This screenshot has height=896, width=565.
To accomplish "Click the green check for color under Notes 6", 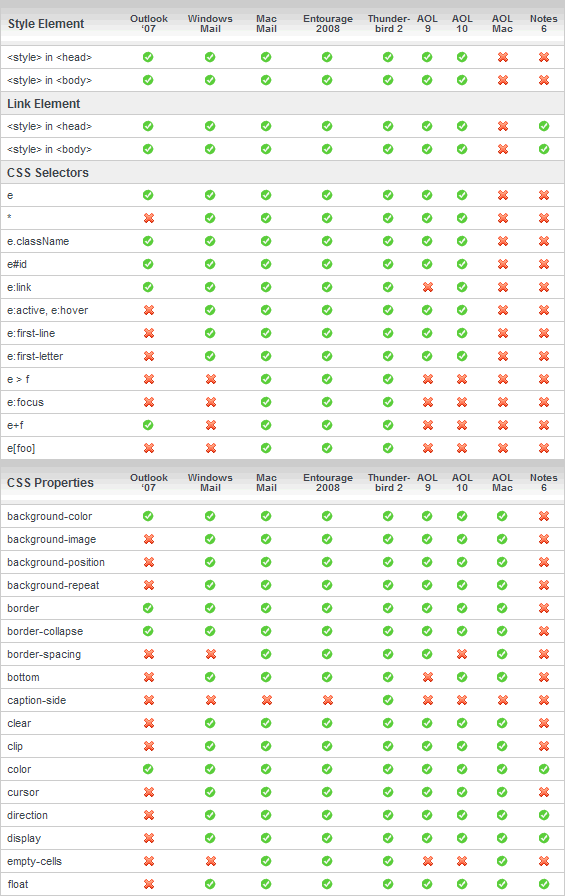I will 544,769.
